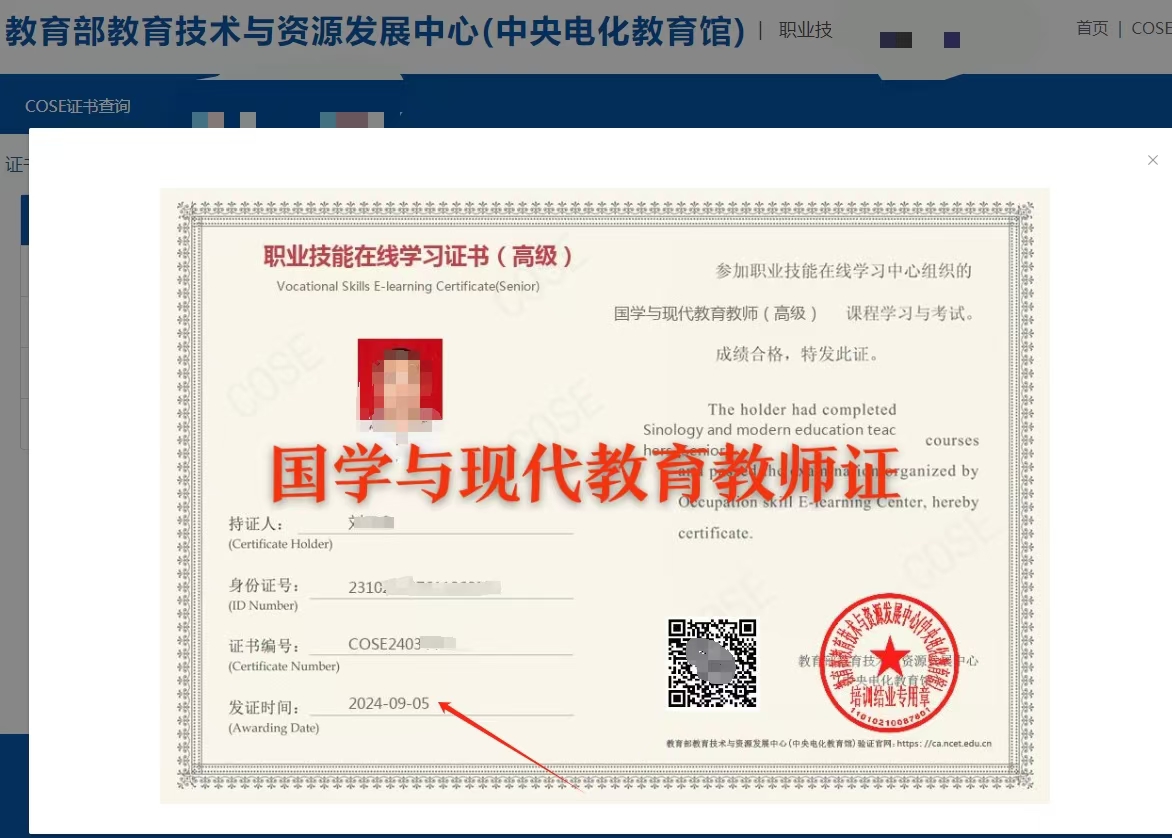Click the verification URL https://ca.ncet.edu.cn

click(x=944, y=744)
